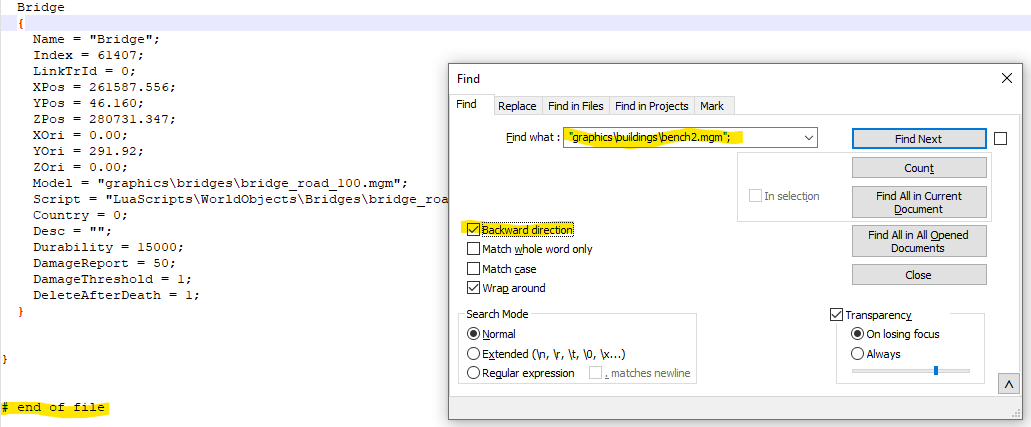Click the closing red brace after DeleteAfterDeath

21,311
